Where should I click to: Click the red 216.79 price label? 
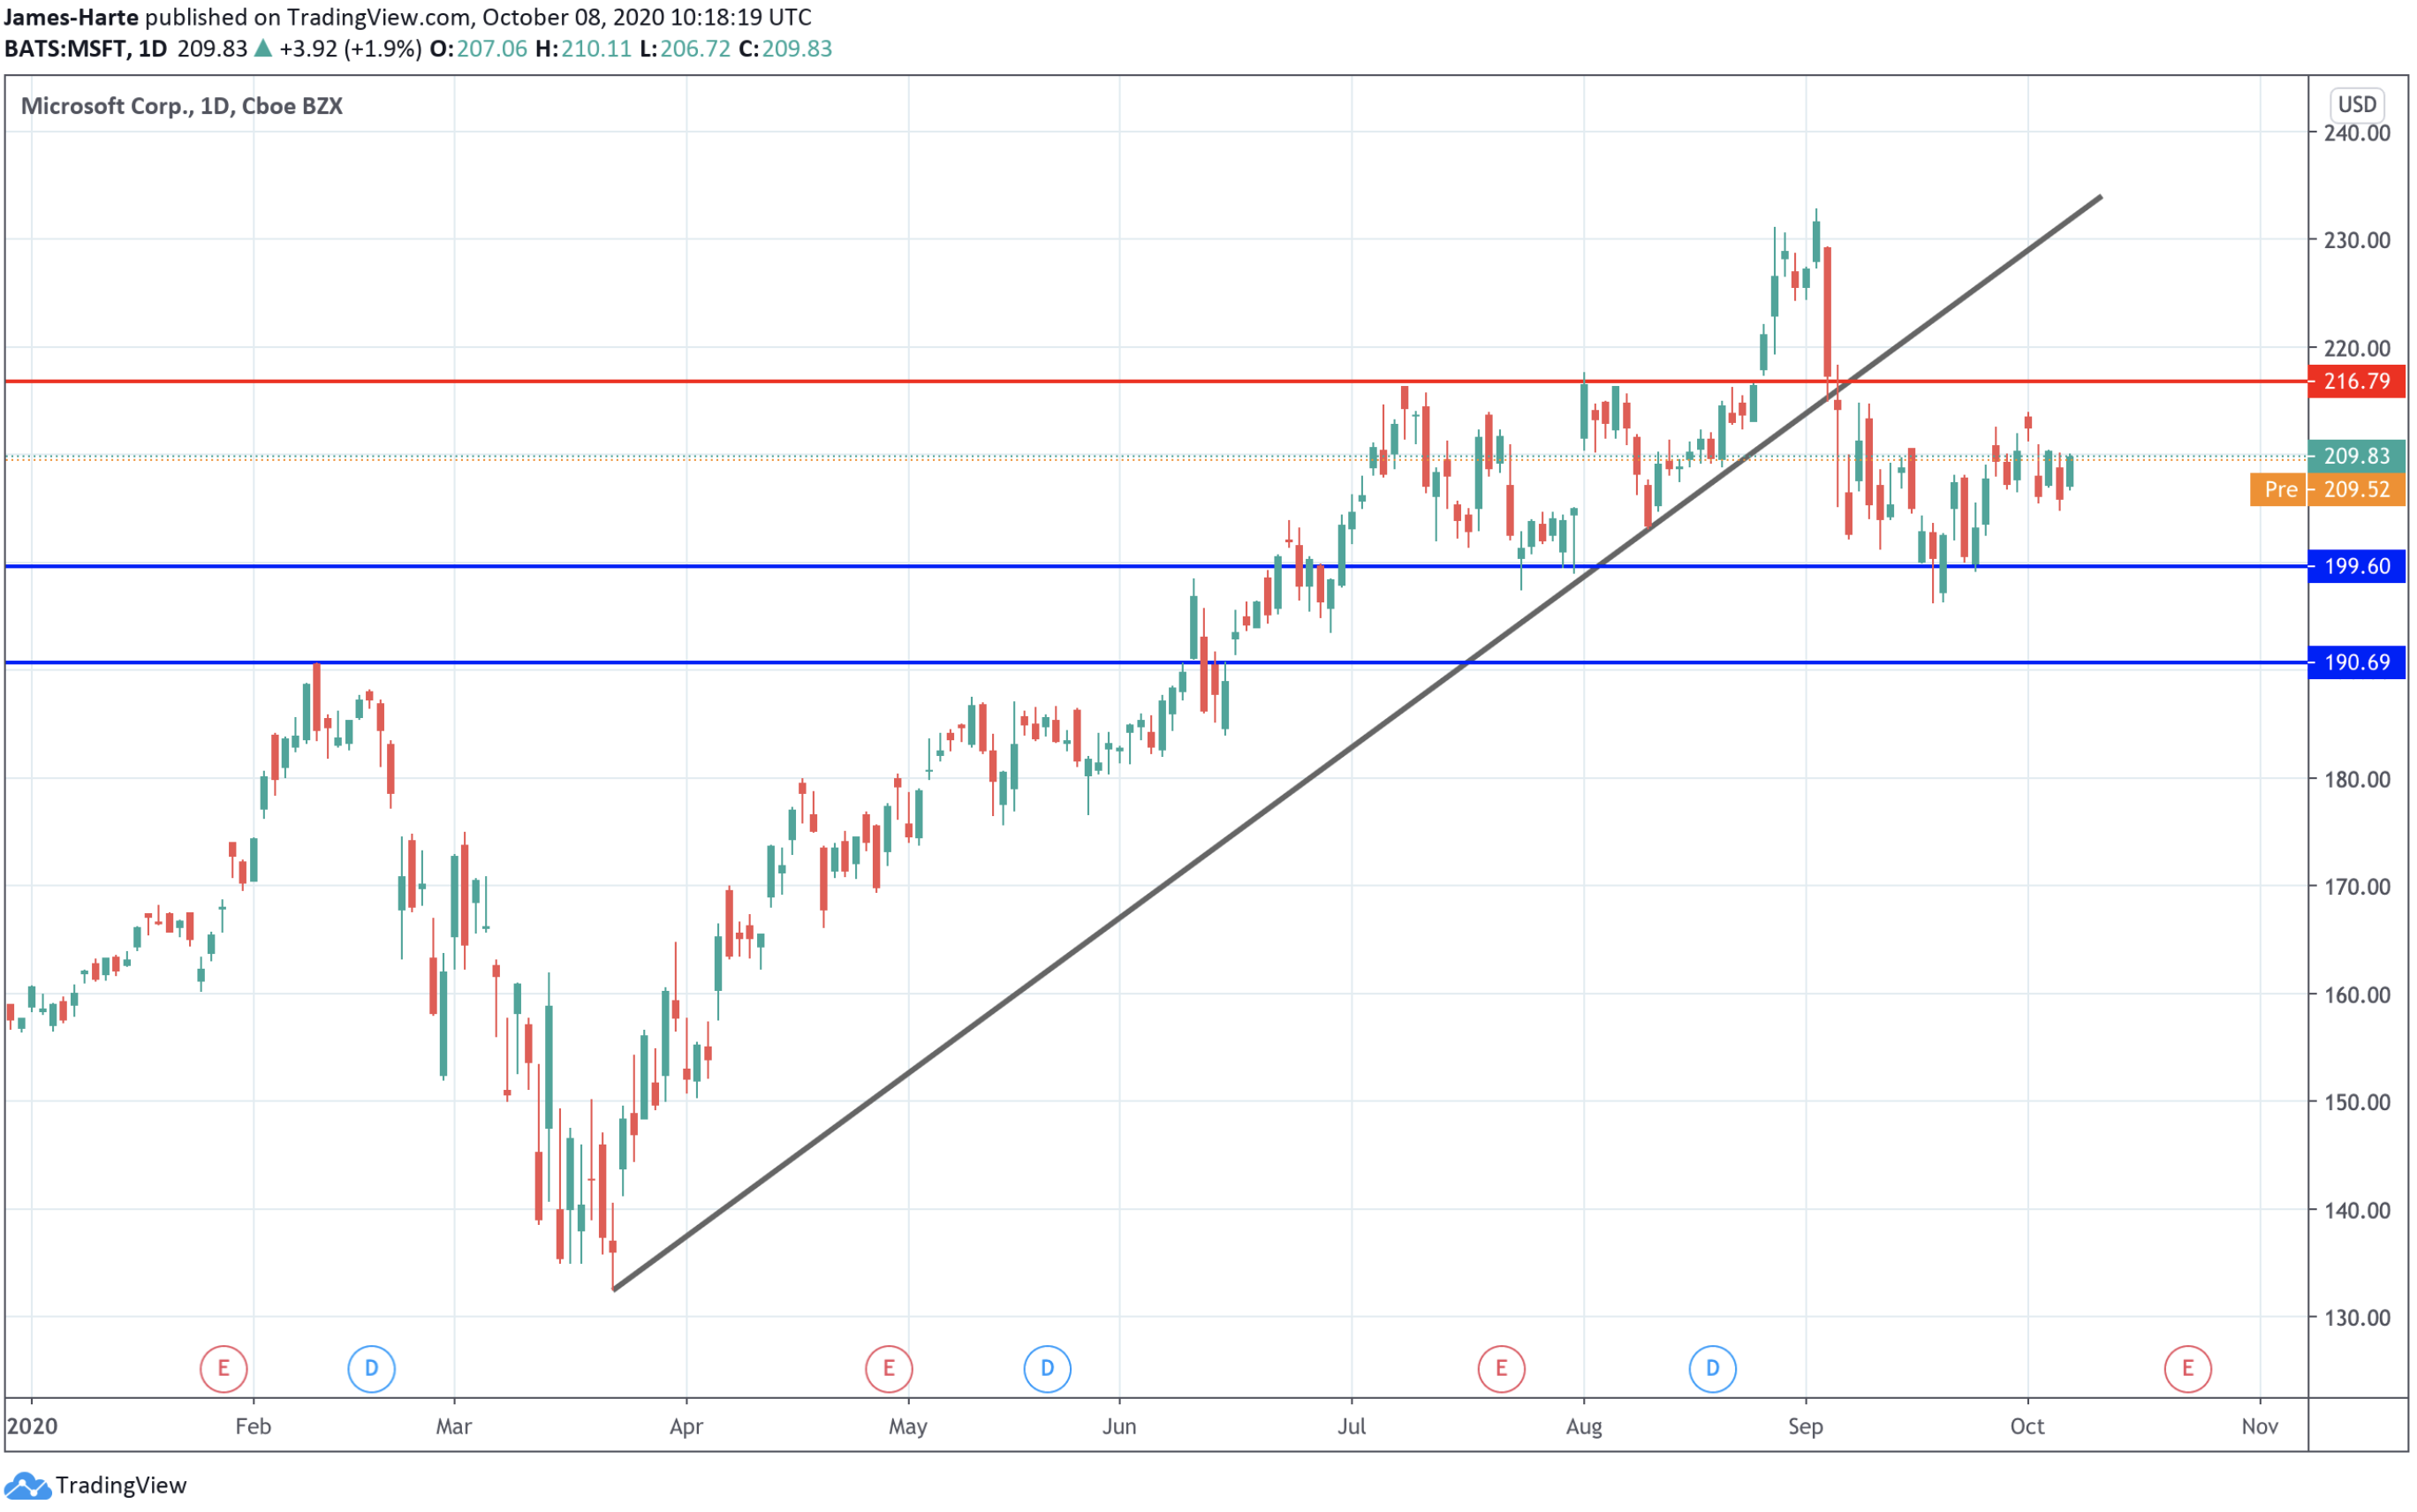(2355, 381)
